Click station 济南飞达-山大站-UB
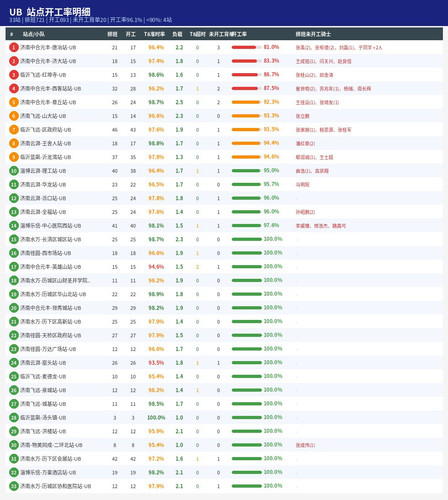 [43, 116]
